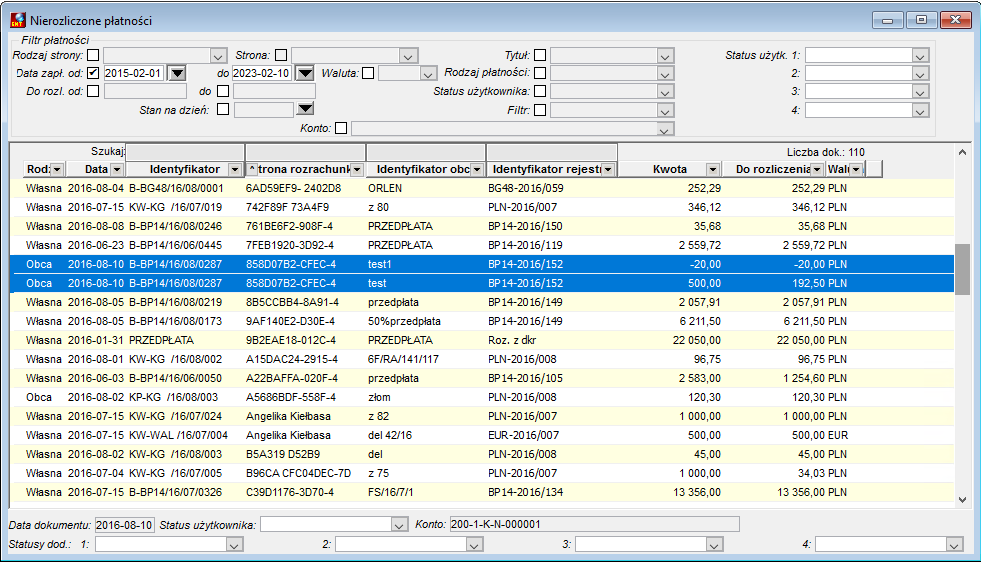Viewport: 981px width, 562px height.
Task: Open calendar picker for 2023-02-10 end date
Action: [x=305, y=73]
